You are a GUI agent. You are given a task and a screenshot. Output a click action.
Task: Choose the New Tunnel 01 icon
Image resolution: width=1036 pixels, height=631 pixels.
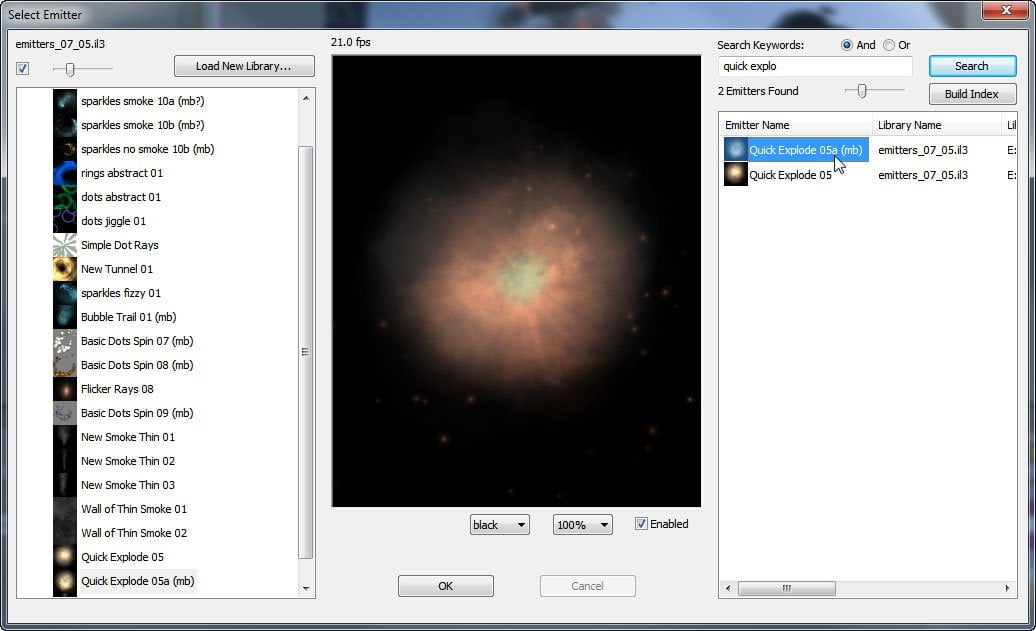coord(65,269)
